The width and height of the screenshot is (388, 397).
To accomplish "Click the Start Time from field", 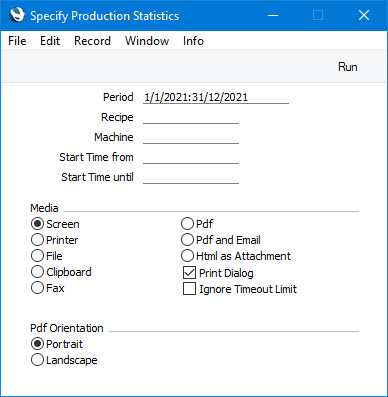I will [x=191, y=157].
